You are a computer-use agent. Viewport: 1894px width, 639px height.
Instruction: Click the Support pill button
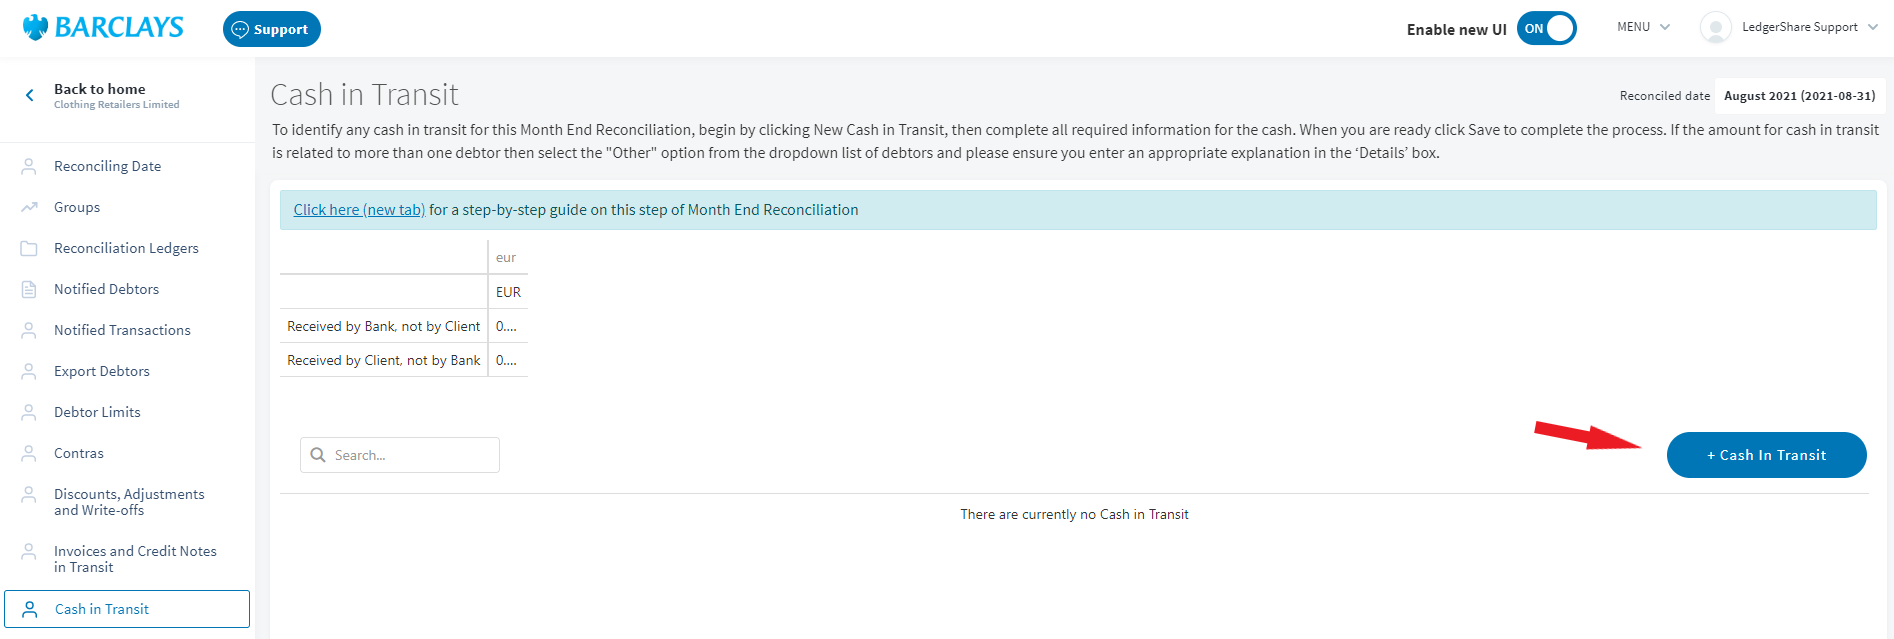coord(271,28)
